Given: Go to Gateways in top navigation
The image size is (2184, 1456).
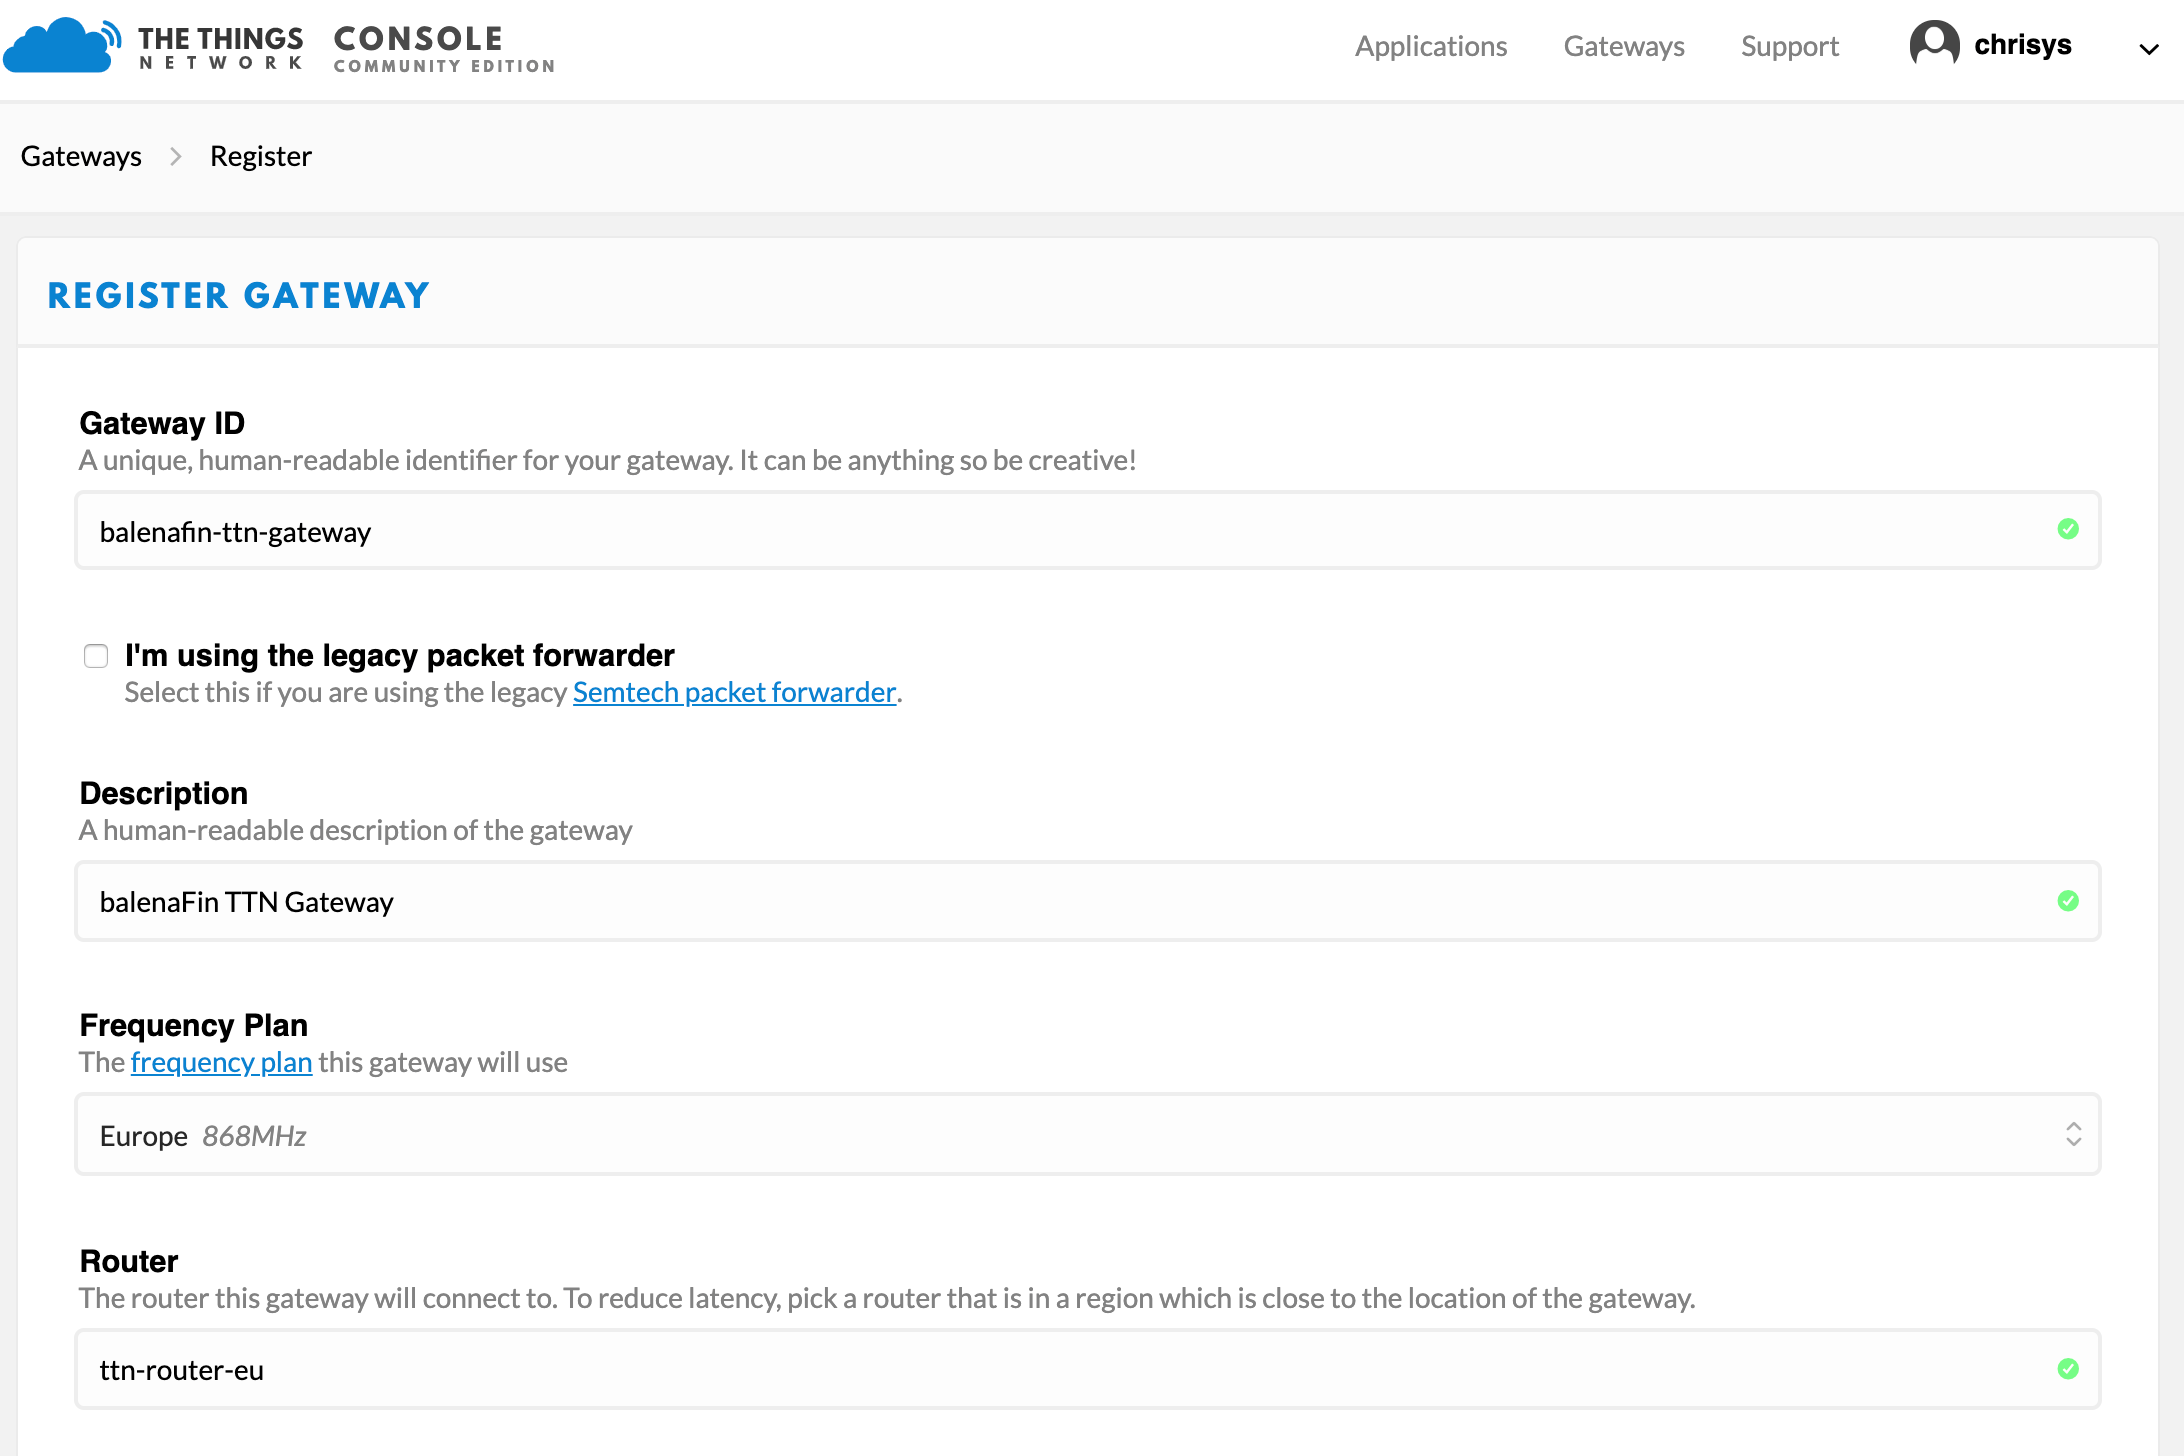Looking at the screenshot, I should click(x=1623, y=46).
